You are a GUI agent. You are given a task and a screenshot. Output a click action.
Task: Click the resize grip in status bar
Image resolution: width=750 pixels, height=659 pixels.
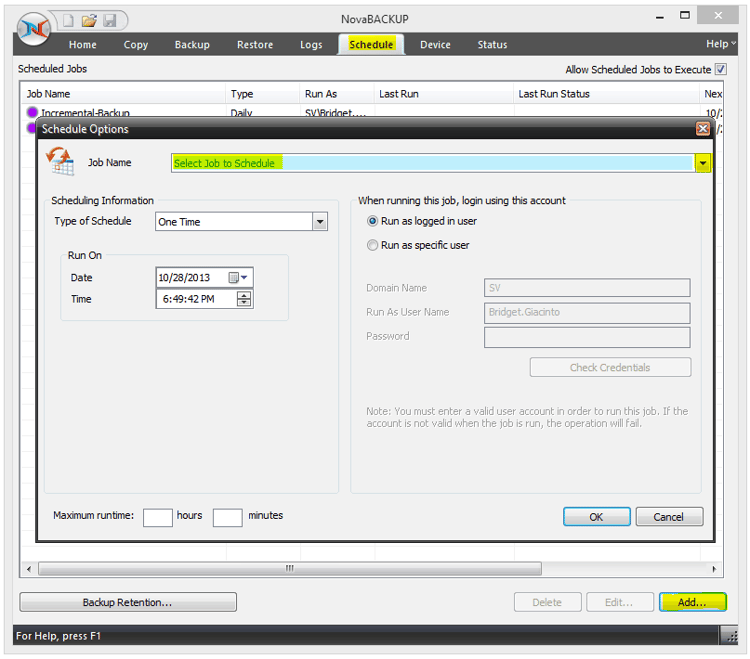(731, 636)
